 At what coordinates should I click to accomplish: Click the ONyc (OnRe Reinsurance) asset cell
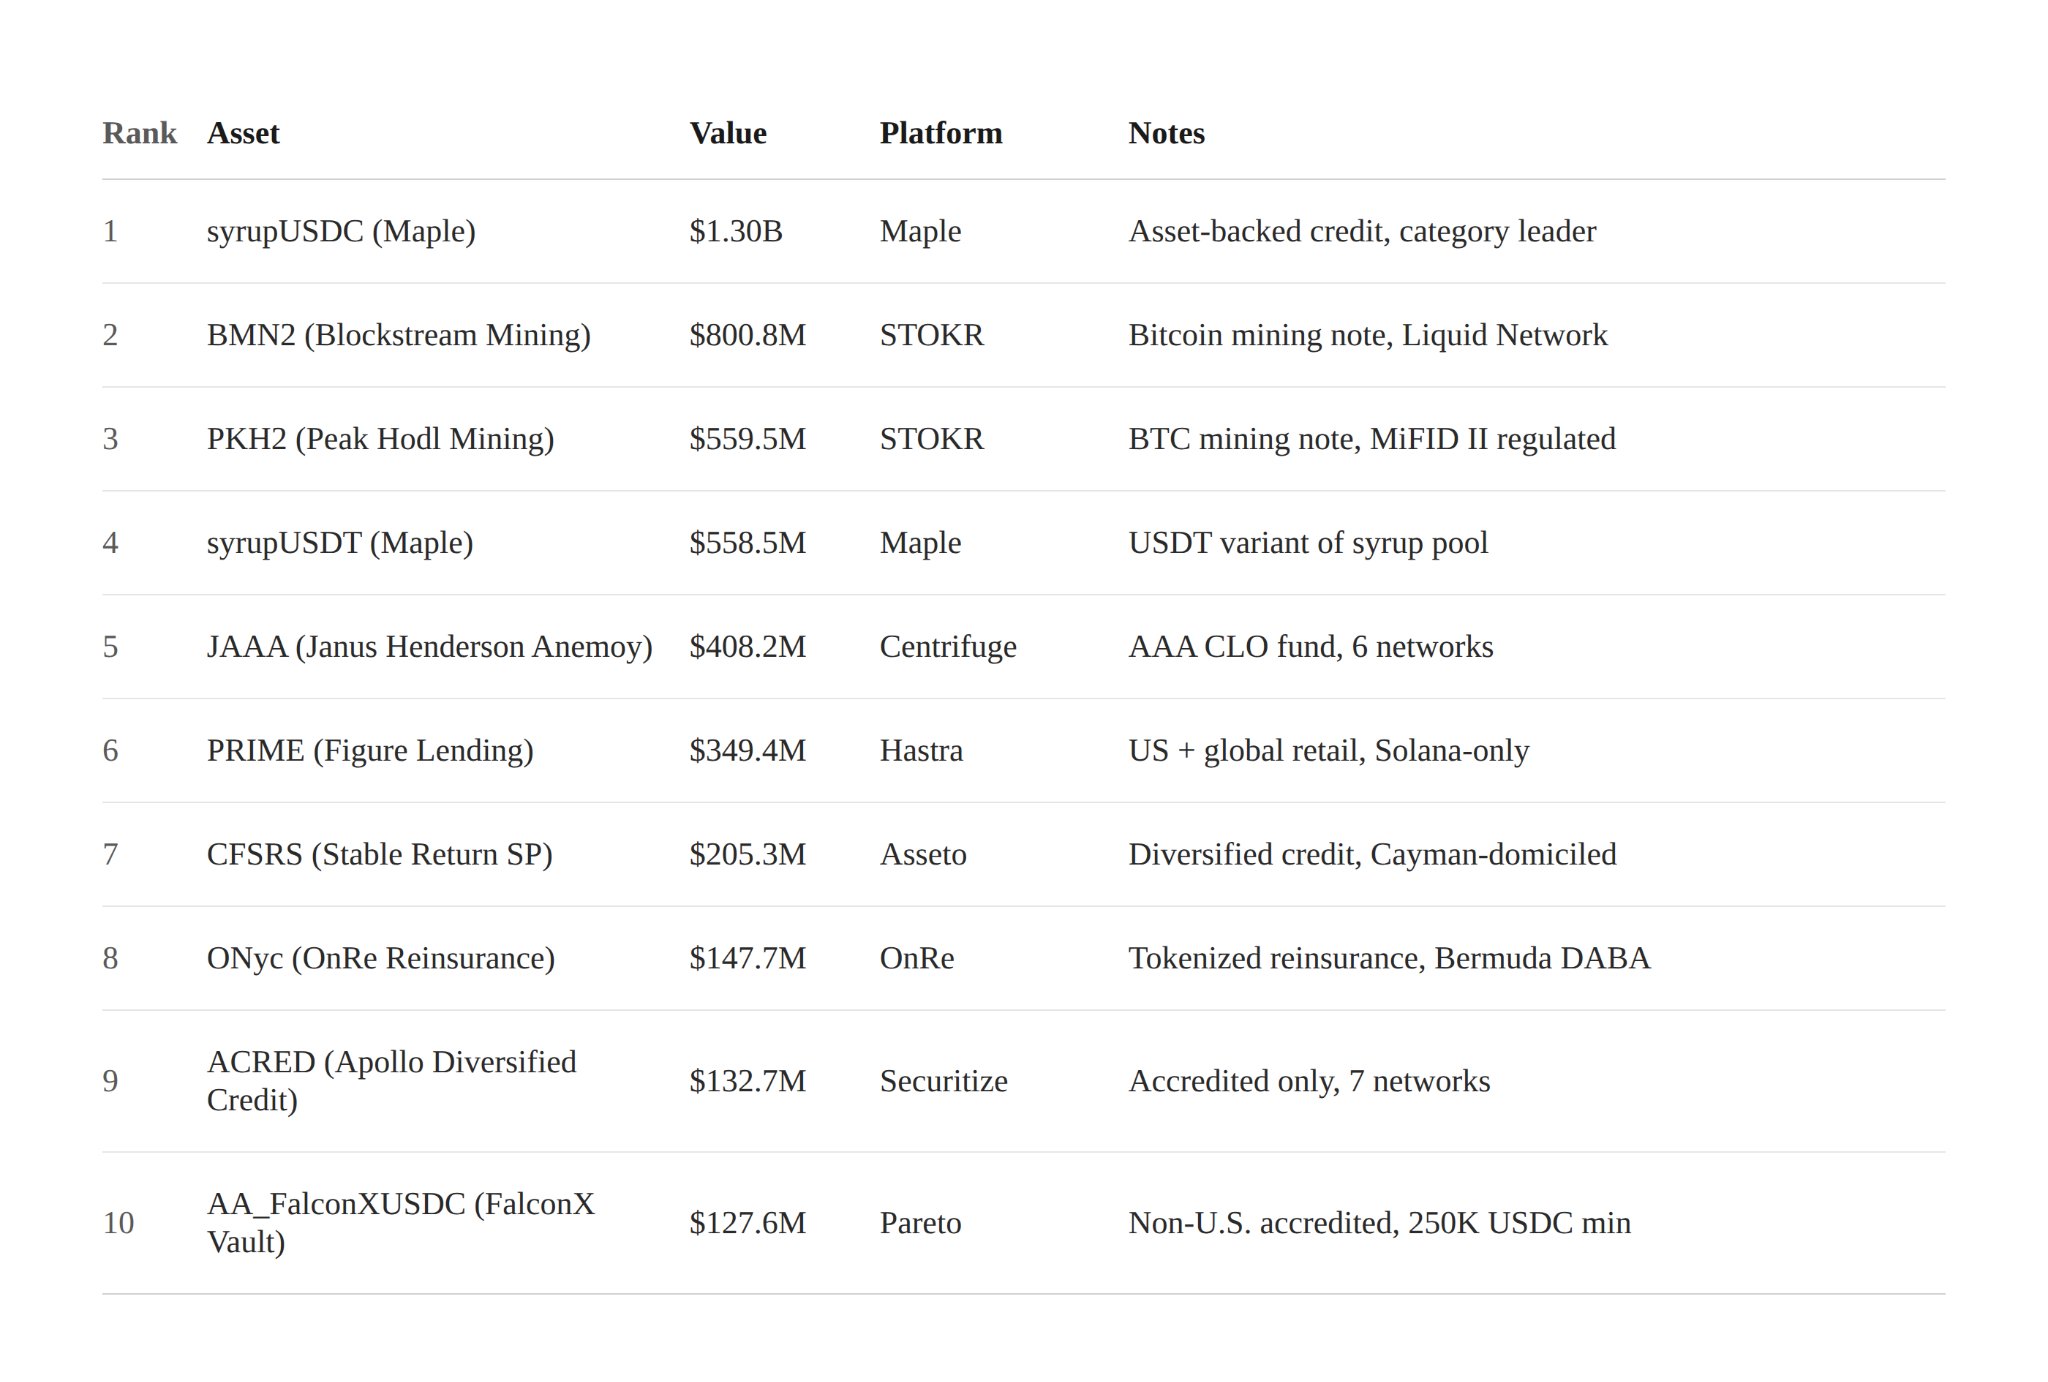point(380,959)
